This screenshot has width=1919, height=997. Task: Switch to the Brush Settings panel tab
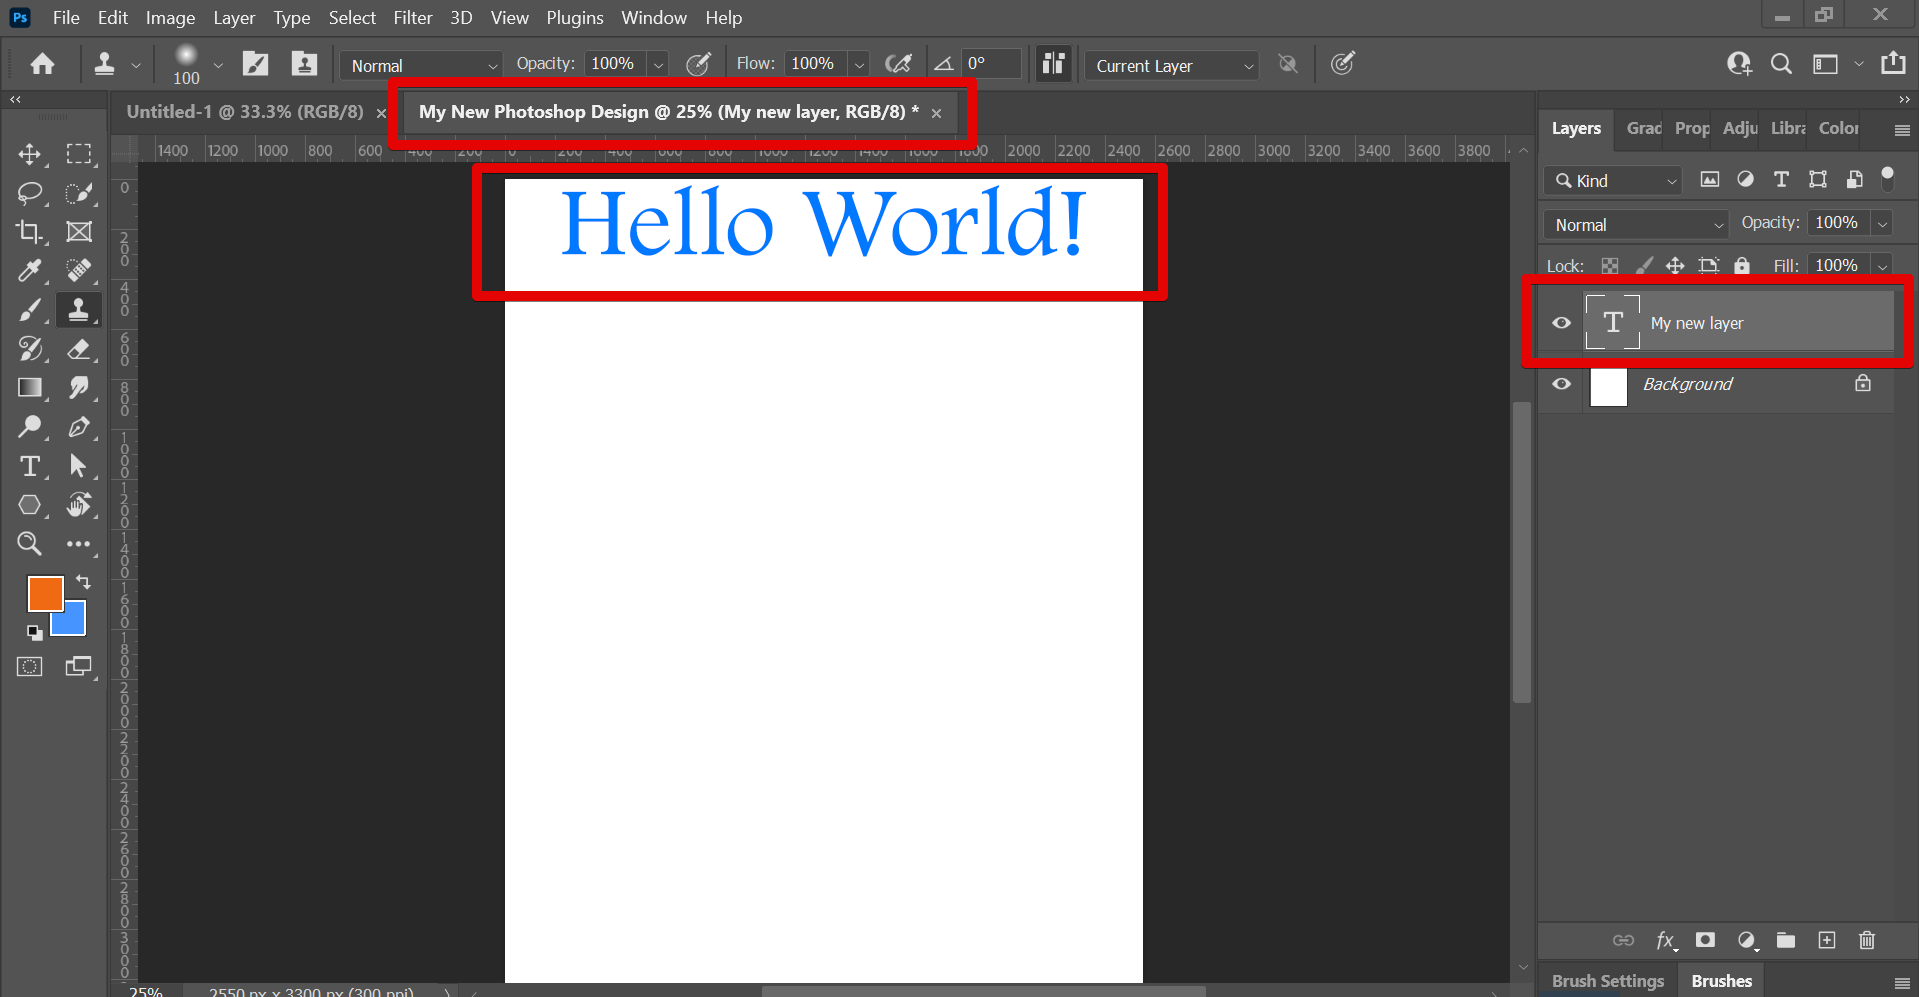pos(1607,981)
